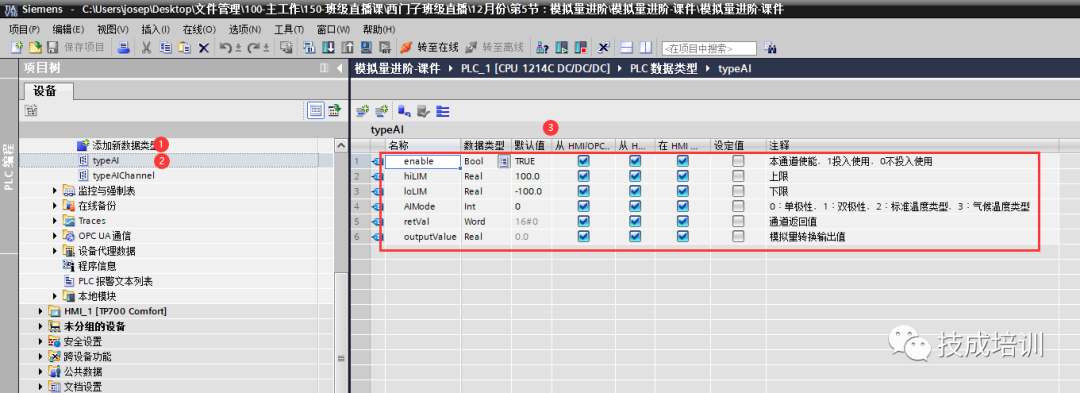Expand the 监控与强制表 tree node

[55, 191]
